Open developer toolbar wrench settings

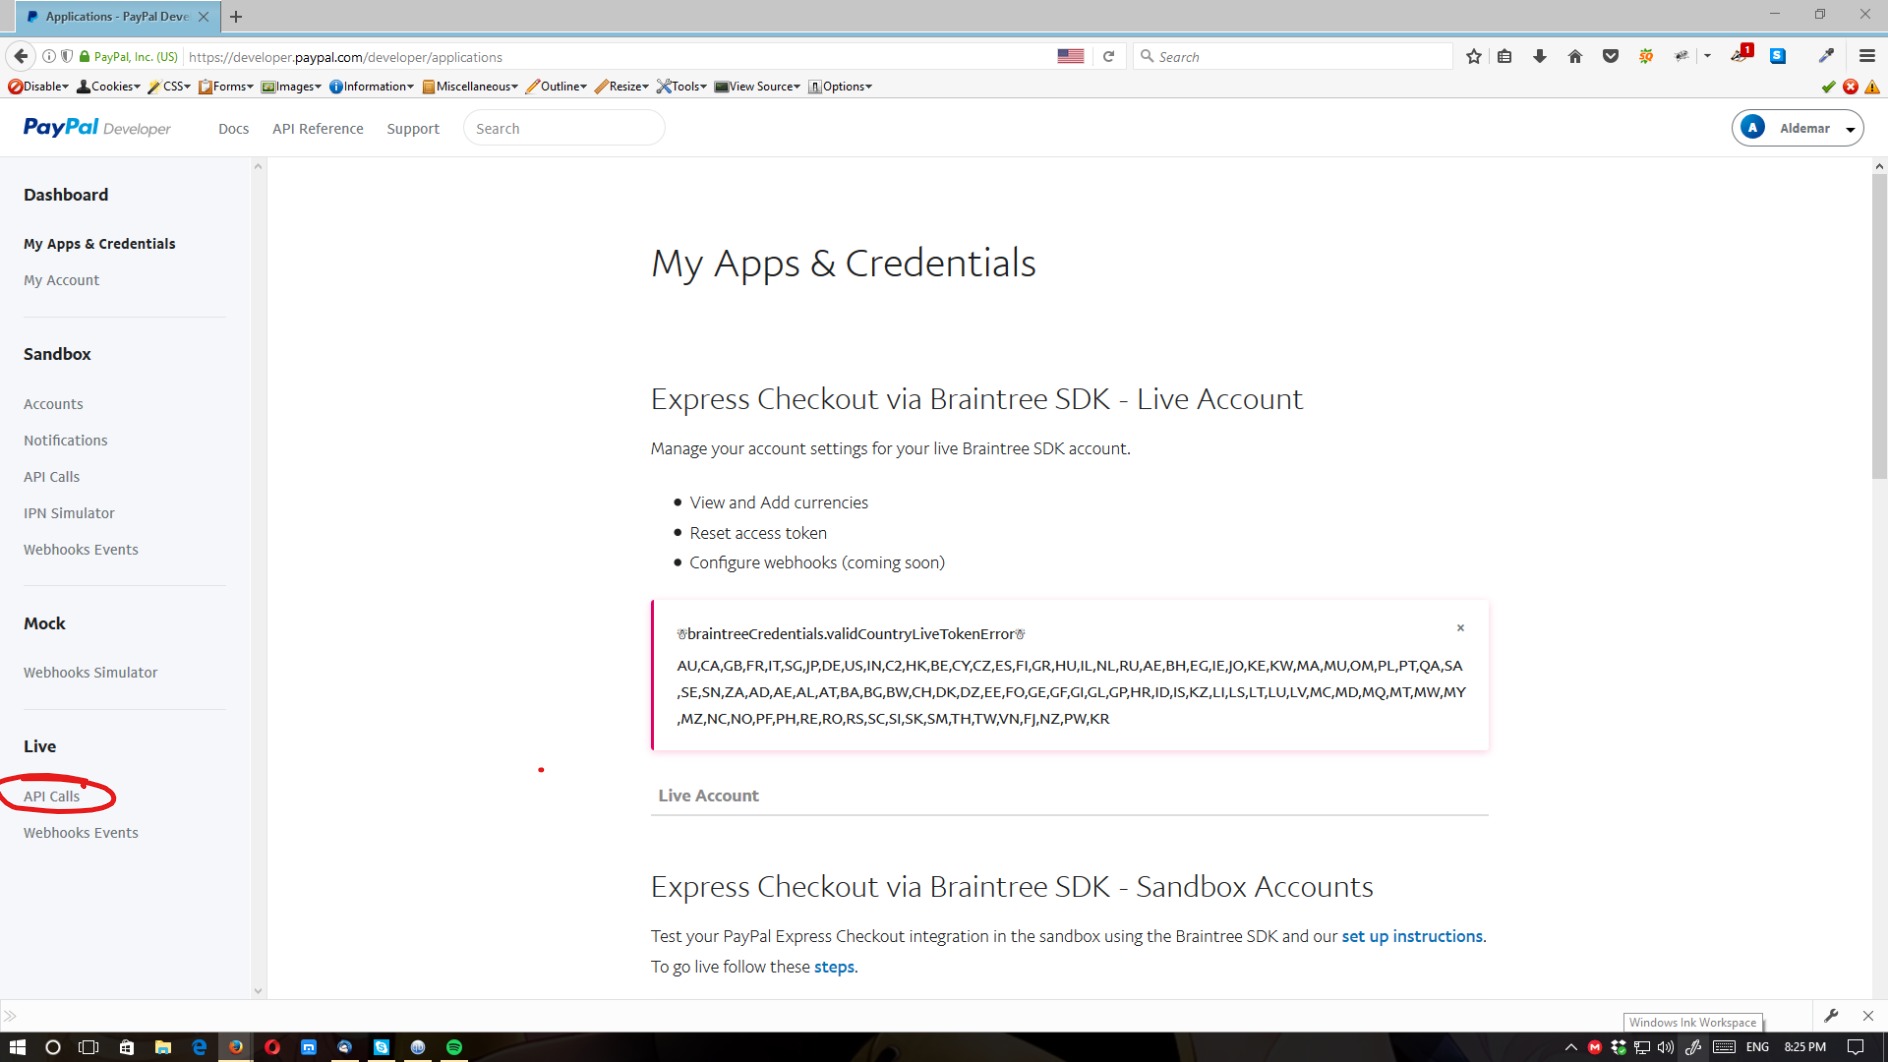[x=1831, y=1016]
